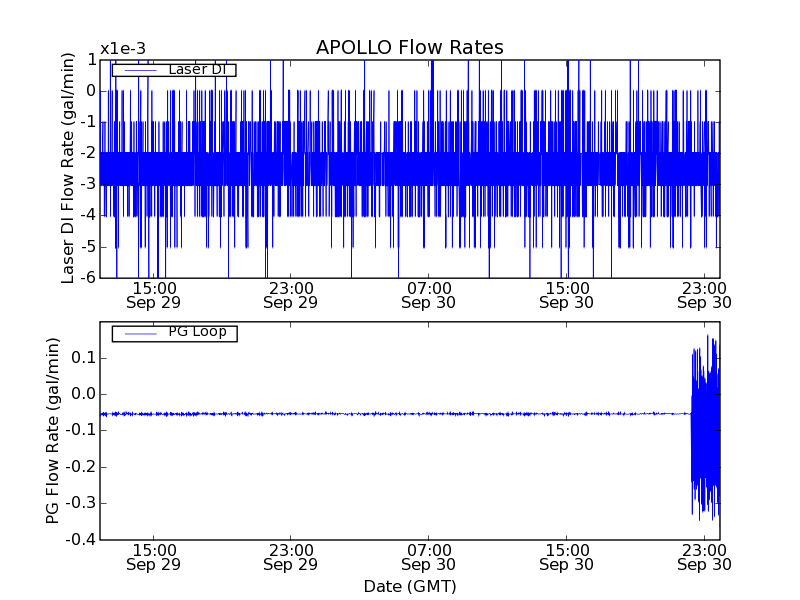Image resolution: width=800 pixels, height=600 pixels.
Task: Click the 'Laser DI Flow Rate (gal/min)' axis label
Action: [68, 168]
